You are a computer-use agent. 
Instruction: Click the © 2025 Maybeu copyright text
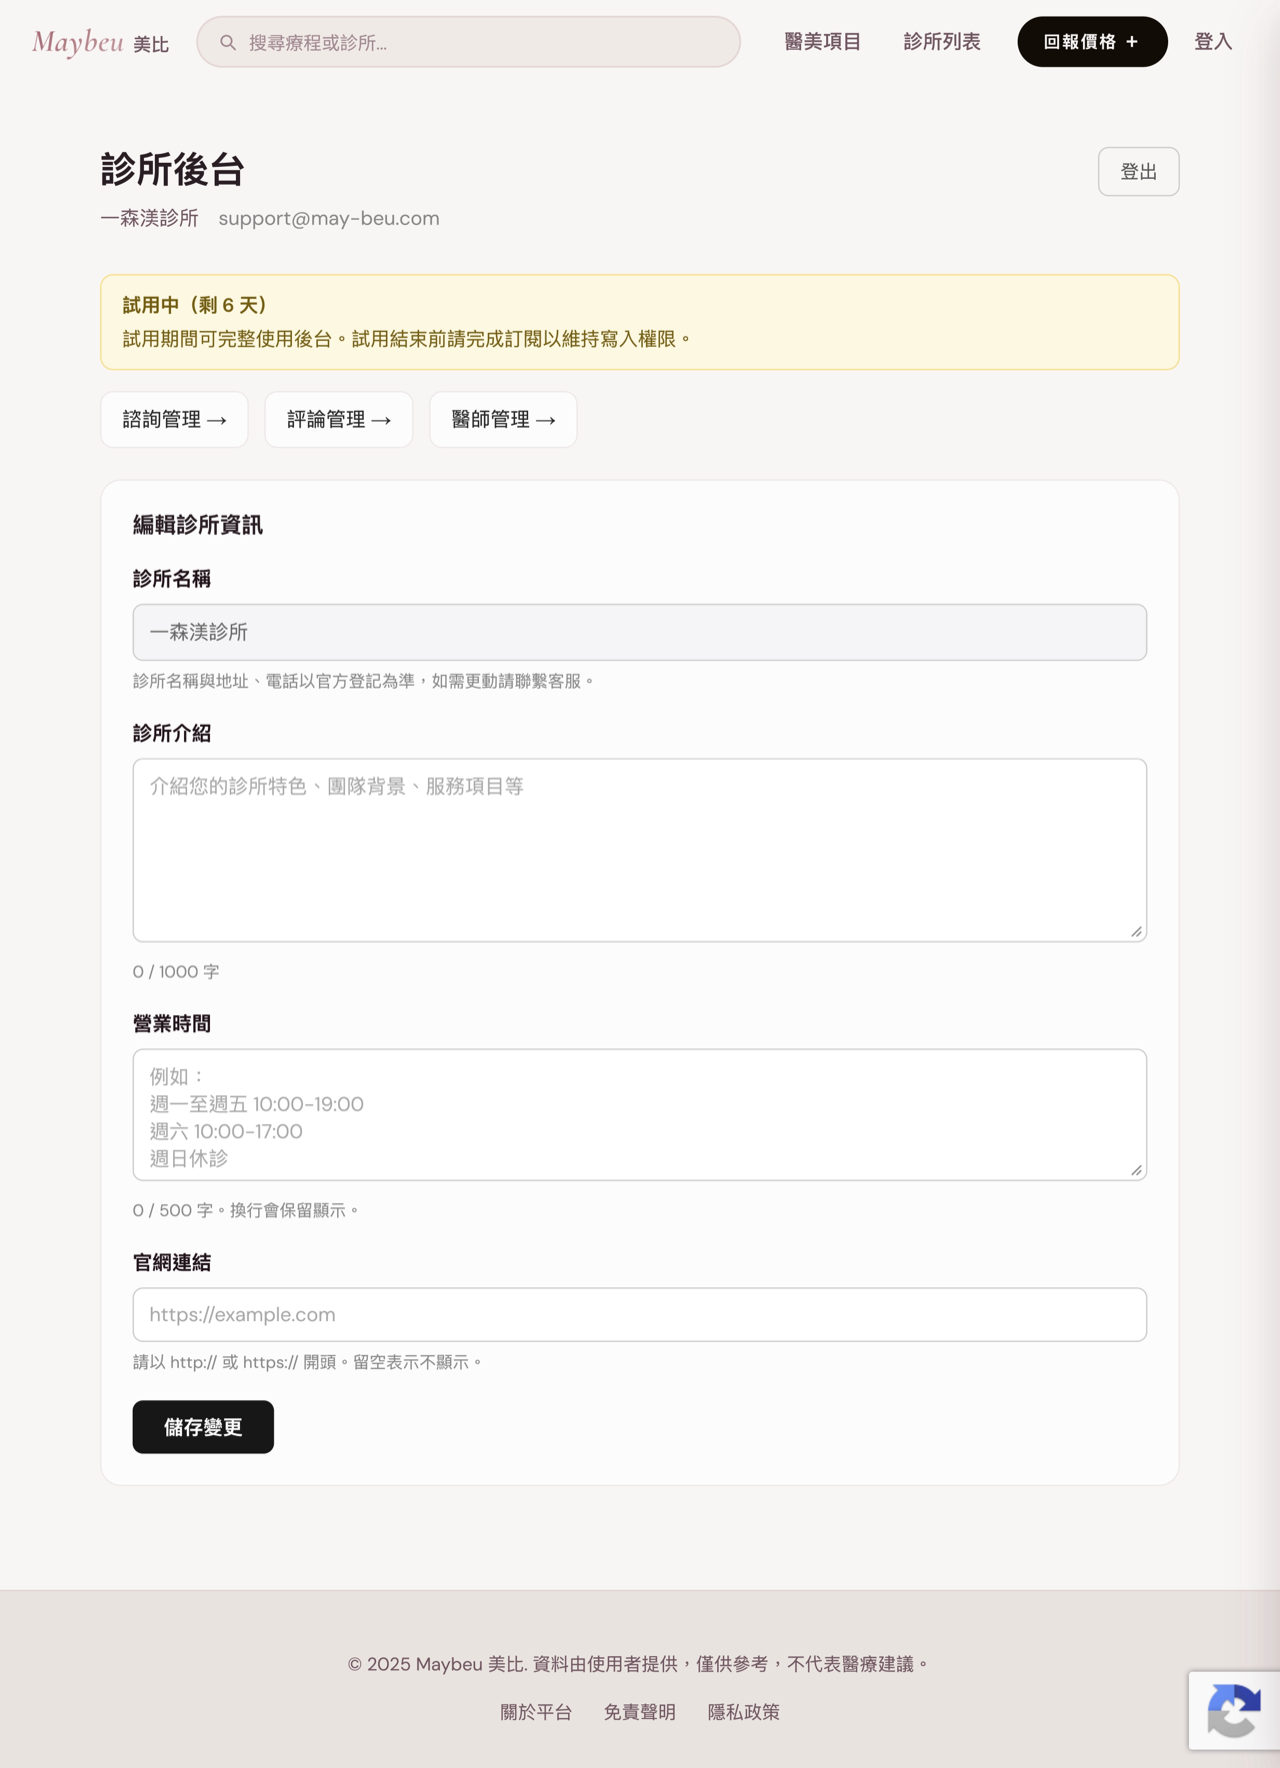pos(639,1664)
